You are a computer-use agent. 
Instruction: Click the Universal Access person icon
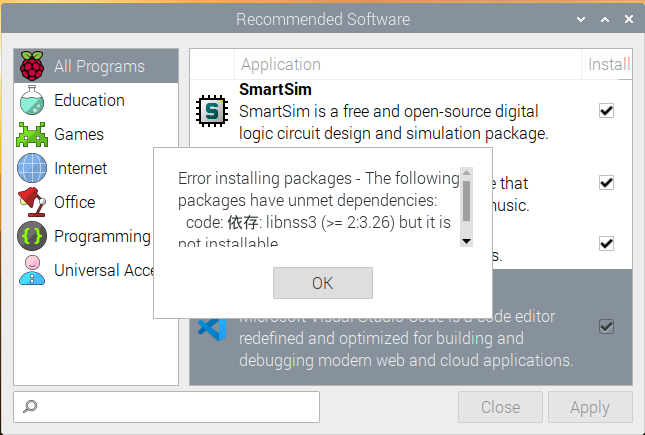32,270
